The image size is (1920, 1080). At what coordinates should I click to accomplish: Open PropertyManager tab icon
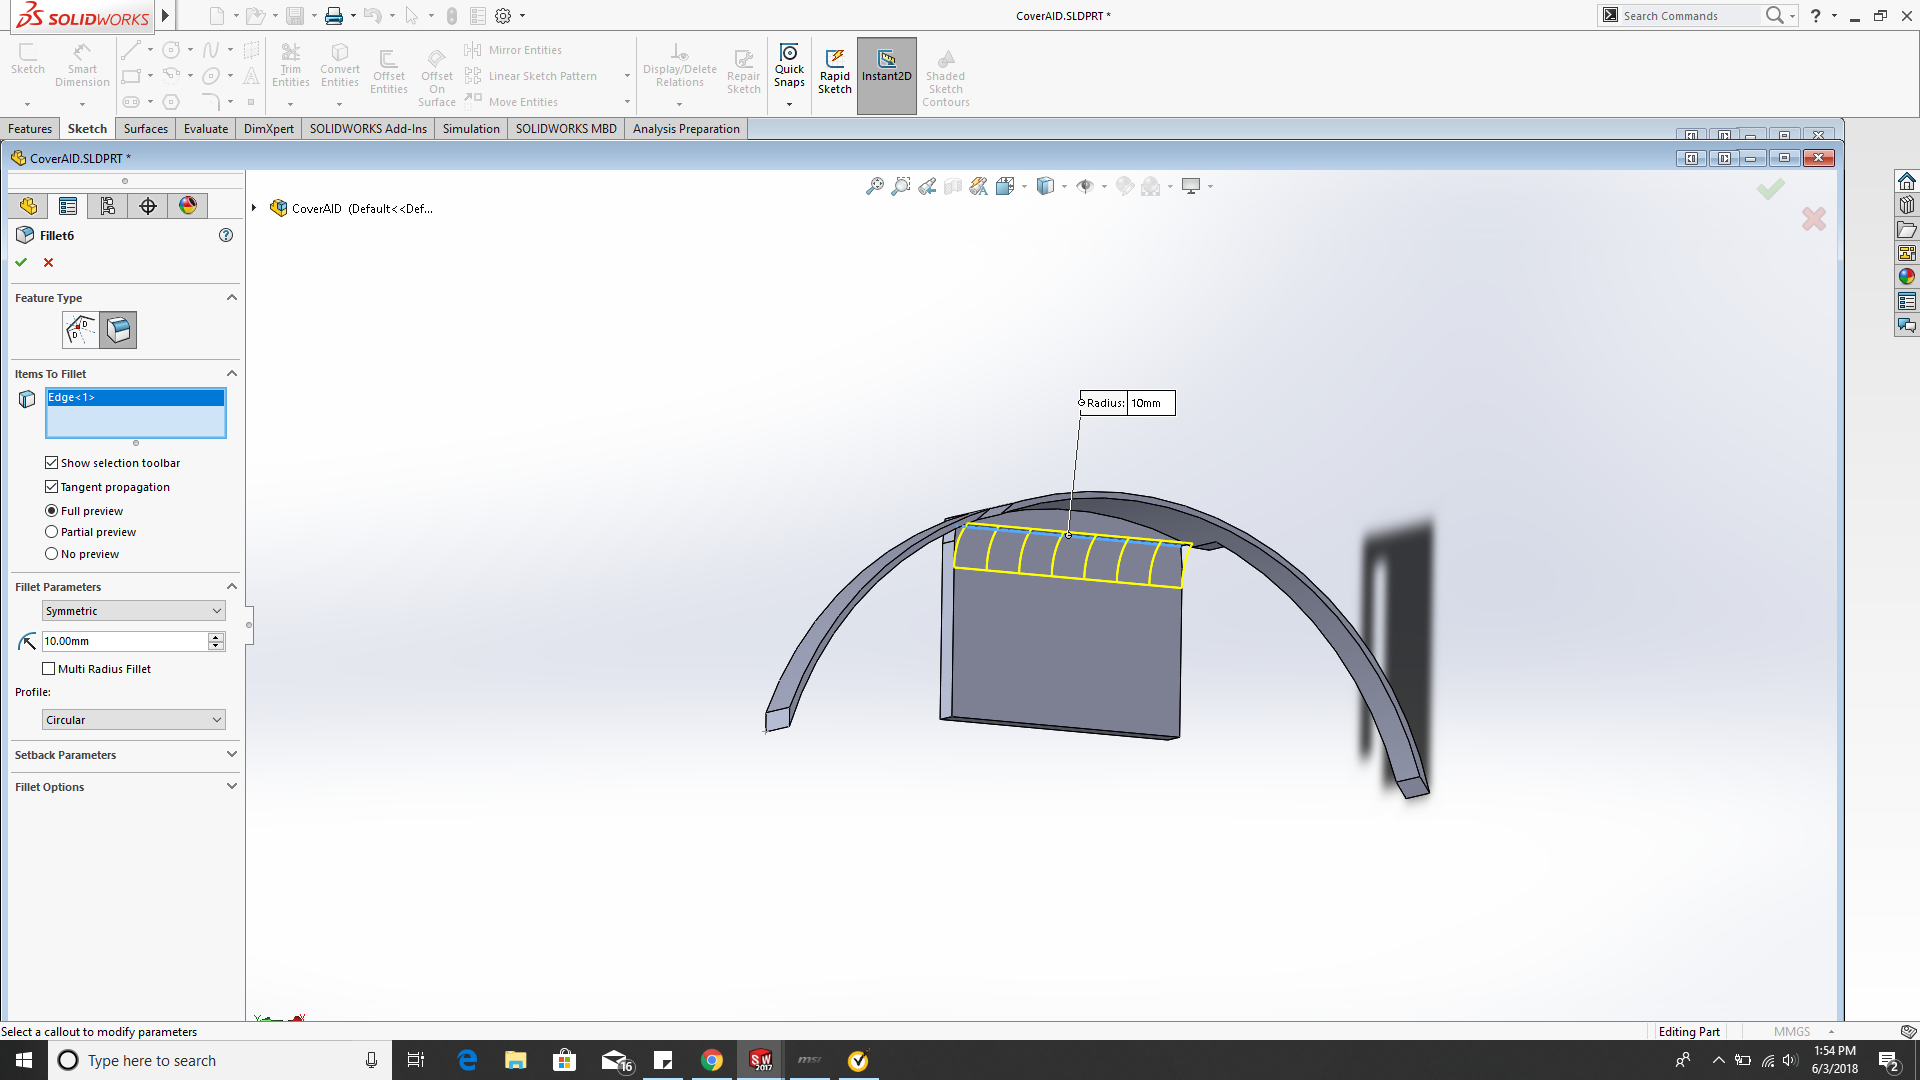coord(68,206)
